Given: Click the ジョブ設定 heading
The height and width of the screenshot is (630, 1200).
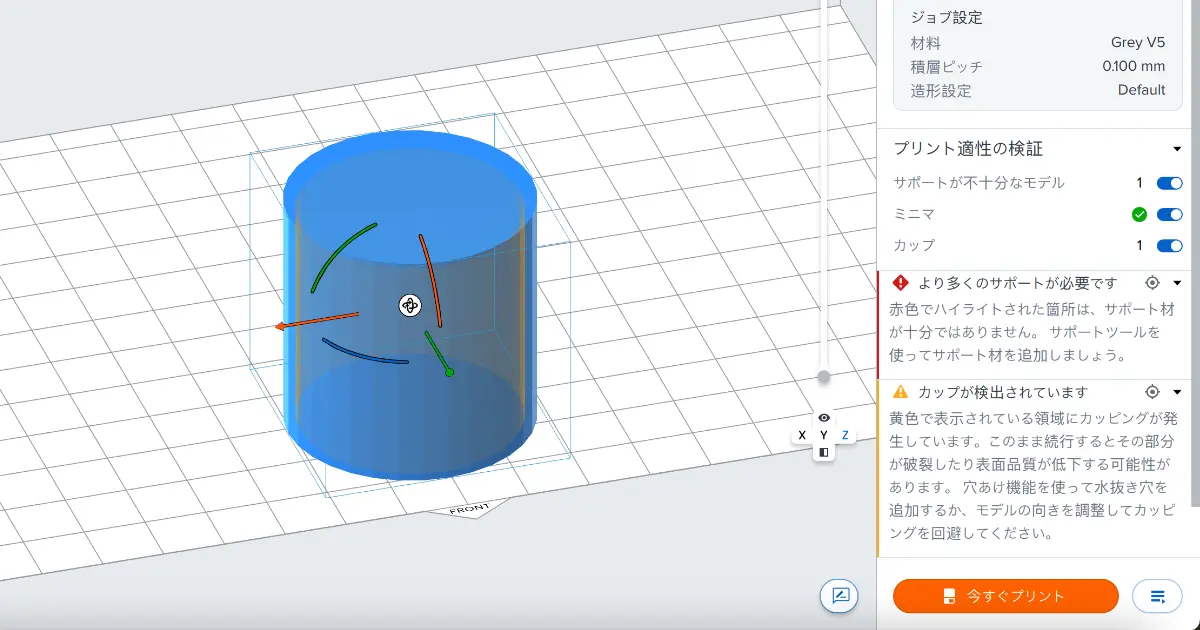Looking at the screenshot, I should click(x=946, y=17).
